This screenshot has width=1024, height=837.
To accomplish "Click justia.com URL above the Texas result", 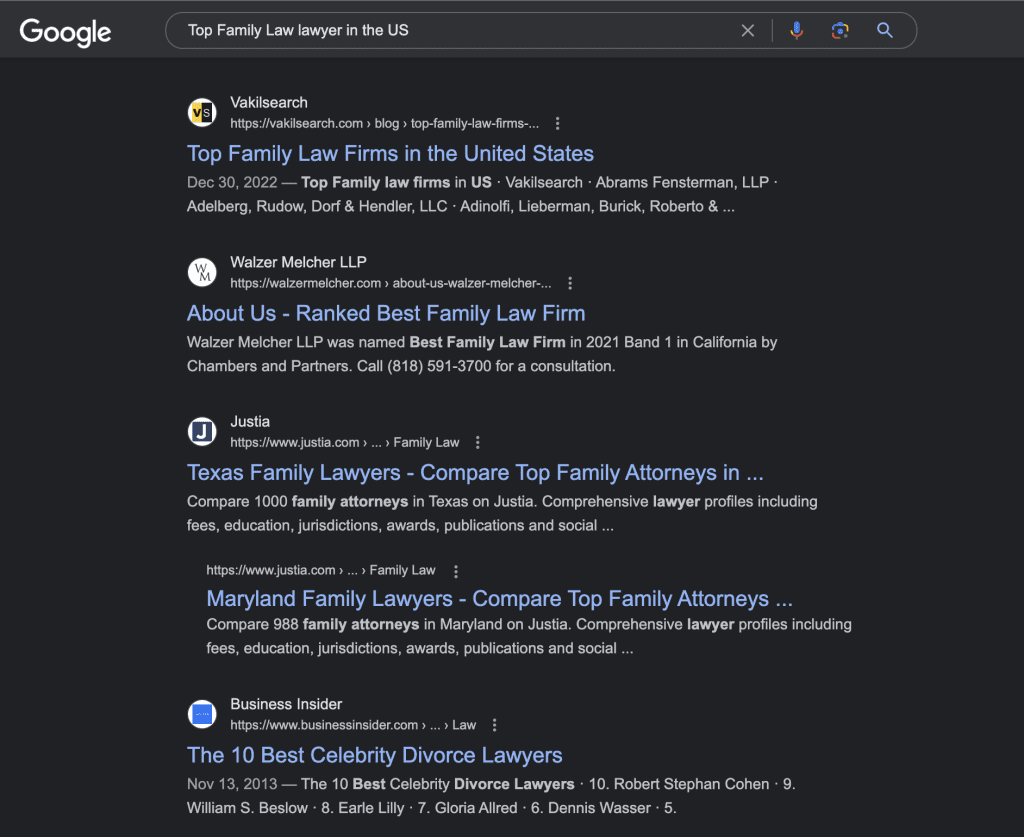I will tap(344, 443).
